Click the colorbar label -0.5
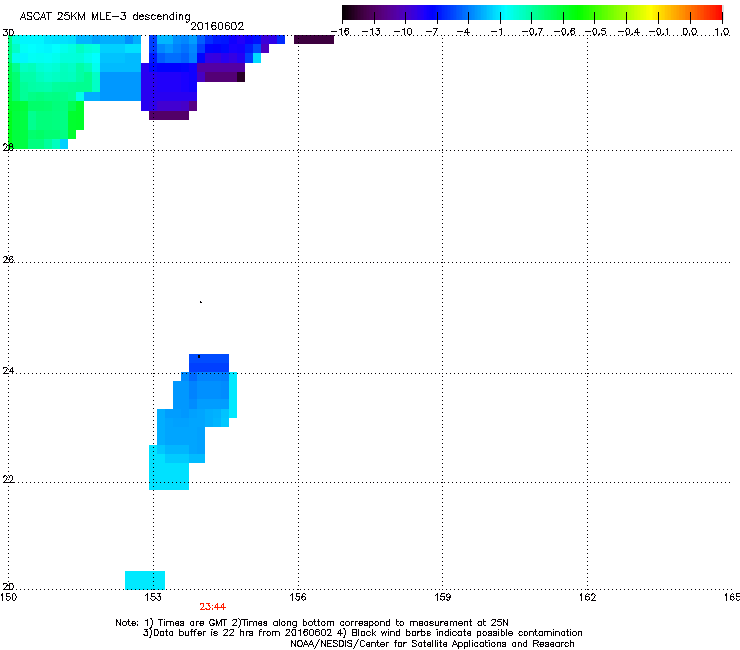The image size is (740, 650). 595,32
